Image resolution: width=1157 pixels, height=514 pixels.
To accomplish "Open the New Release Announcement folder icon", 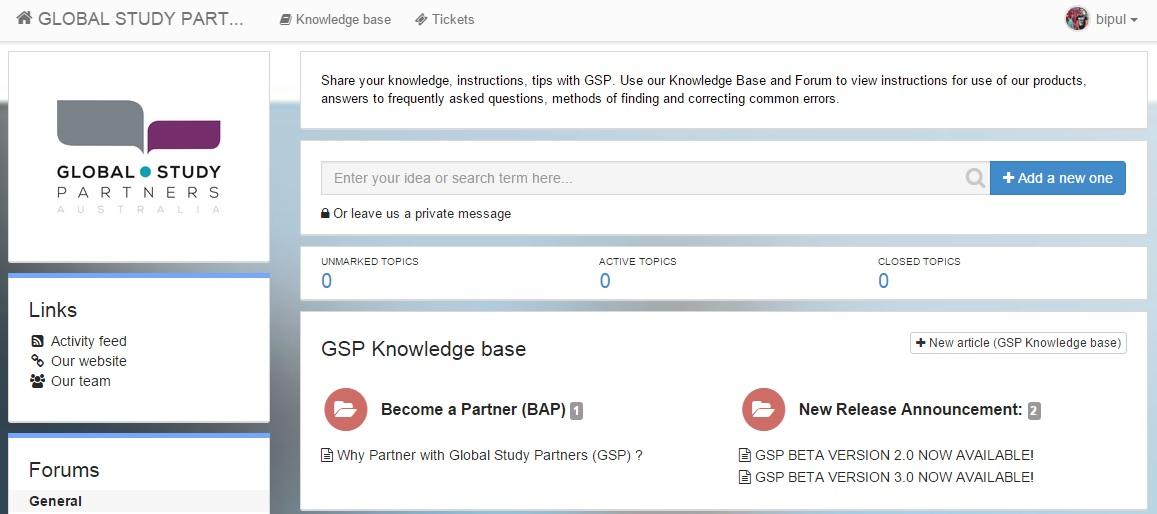I will pos(764,409).
